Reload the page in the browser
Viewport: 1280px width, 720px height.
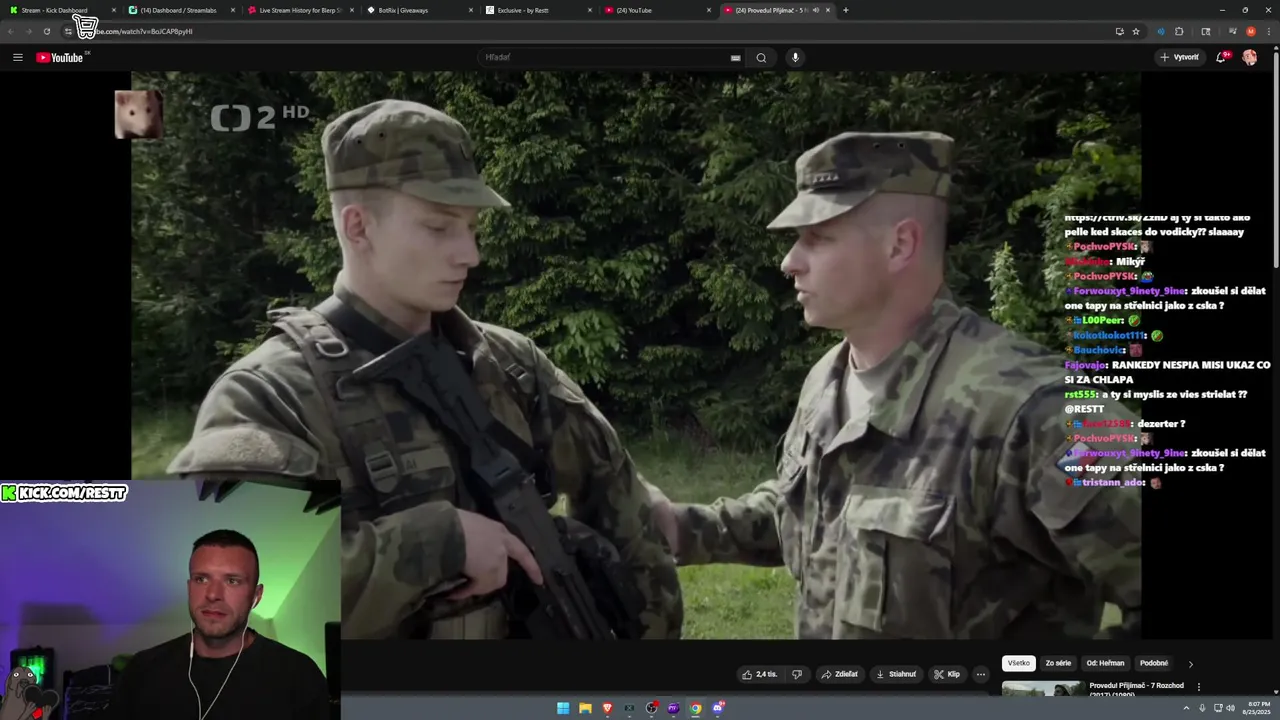coord(46,31)
